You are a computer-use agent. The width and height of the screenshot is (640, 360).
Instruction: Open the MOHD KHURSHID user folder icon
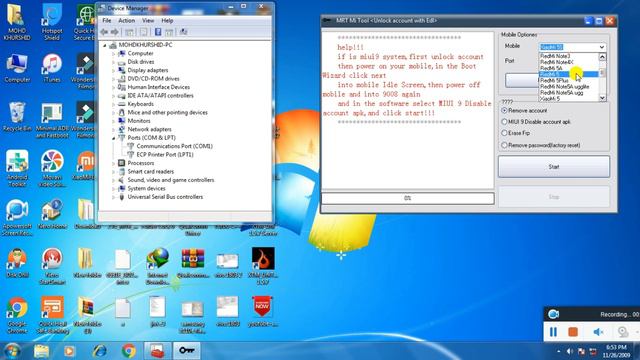coord(17,22)
